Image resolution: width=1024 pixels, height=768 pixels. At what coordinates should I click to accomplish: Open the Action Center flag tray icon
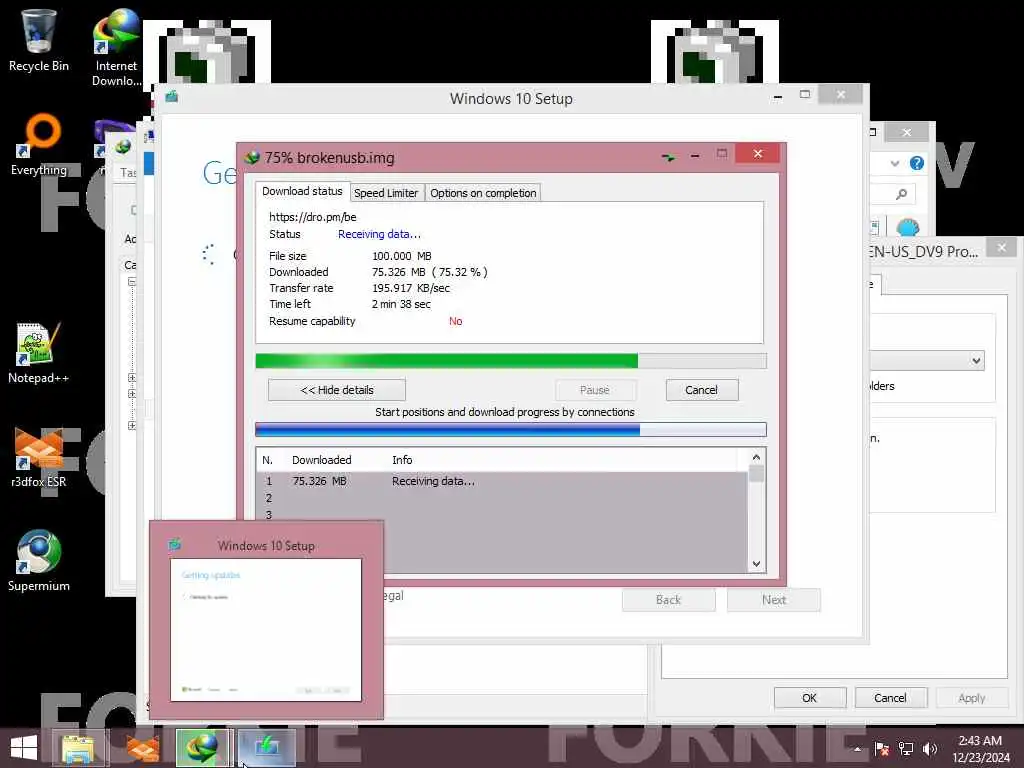tap(881, 748)
